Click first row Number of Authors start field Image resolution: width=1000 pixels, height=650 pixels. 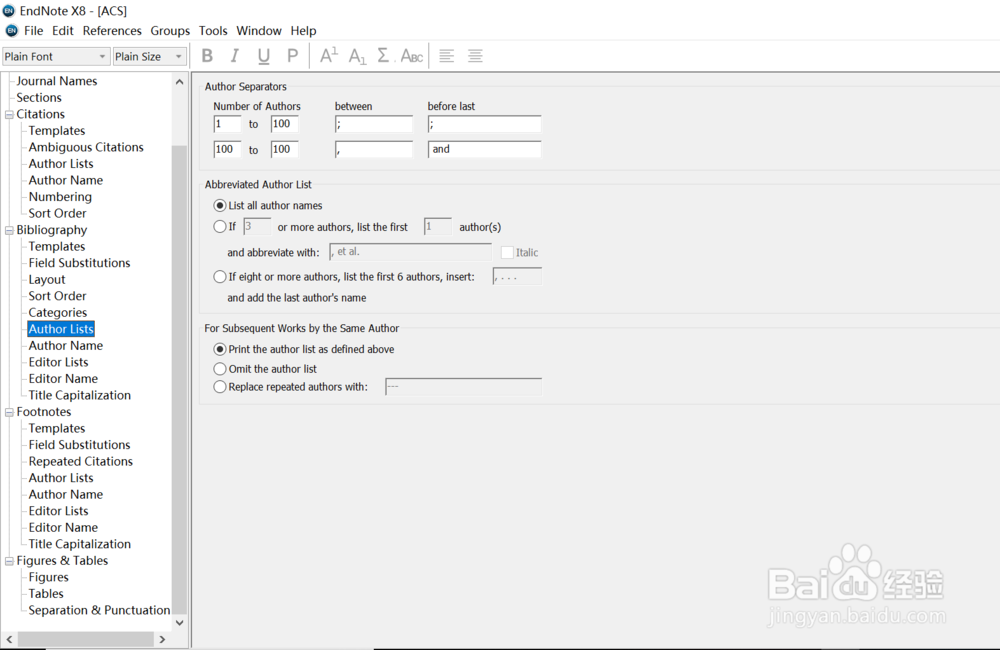tap(228, 124)
